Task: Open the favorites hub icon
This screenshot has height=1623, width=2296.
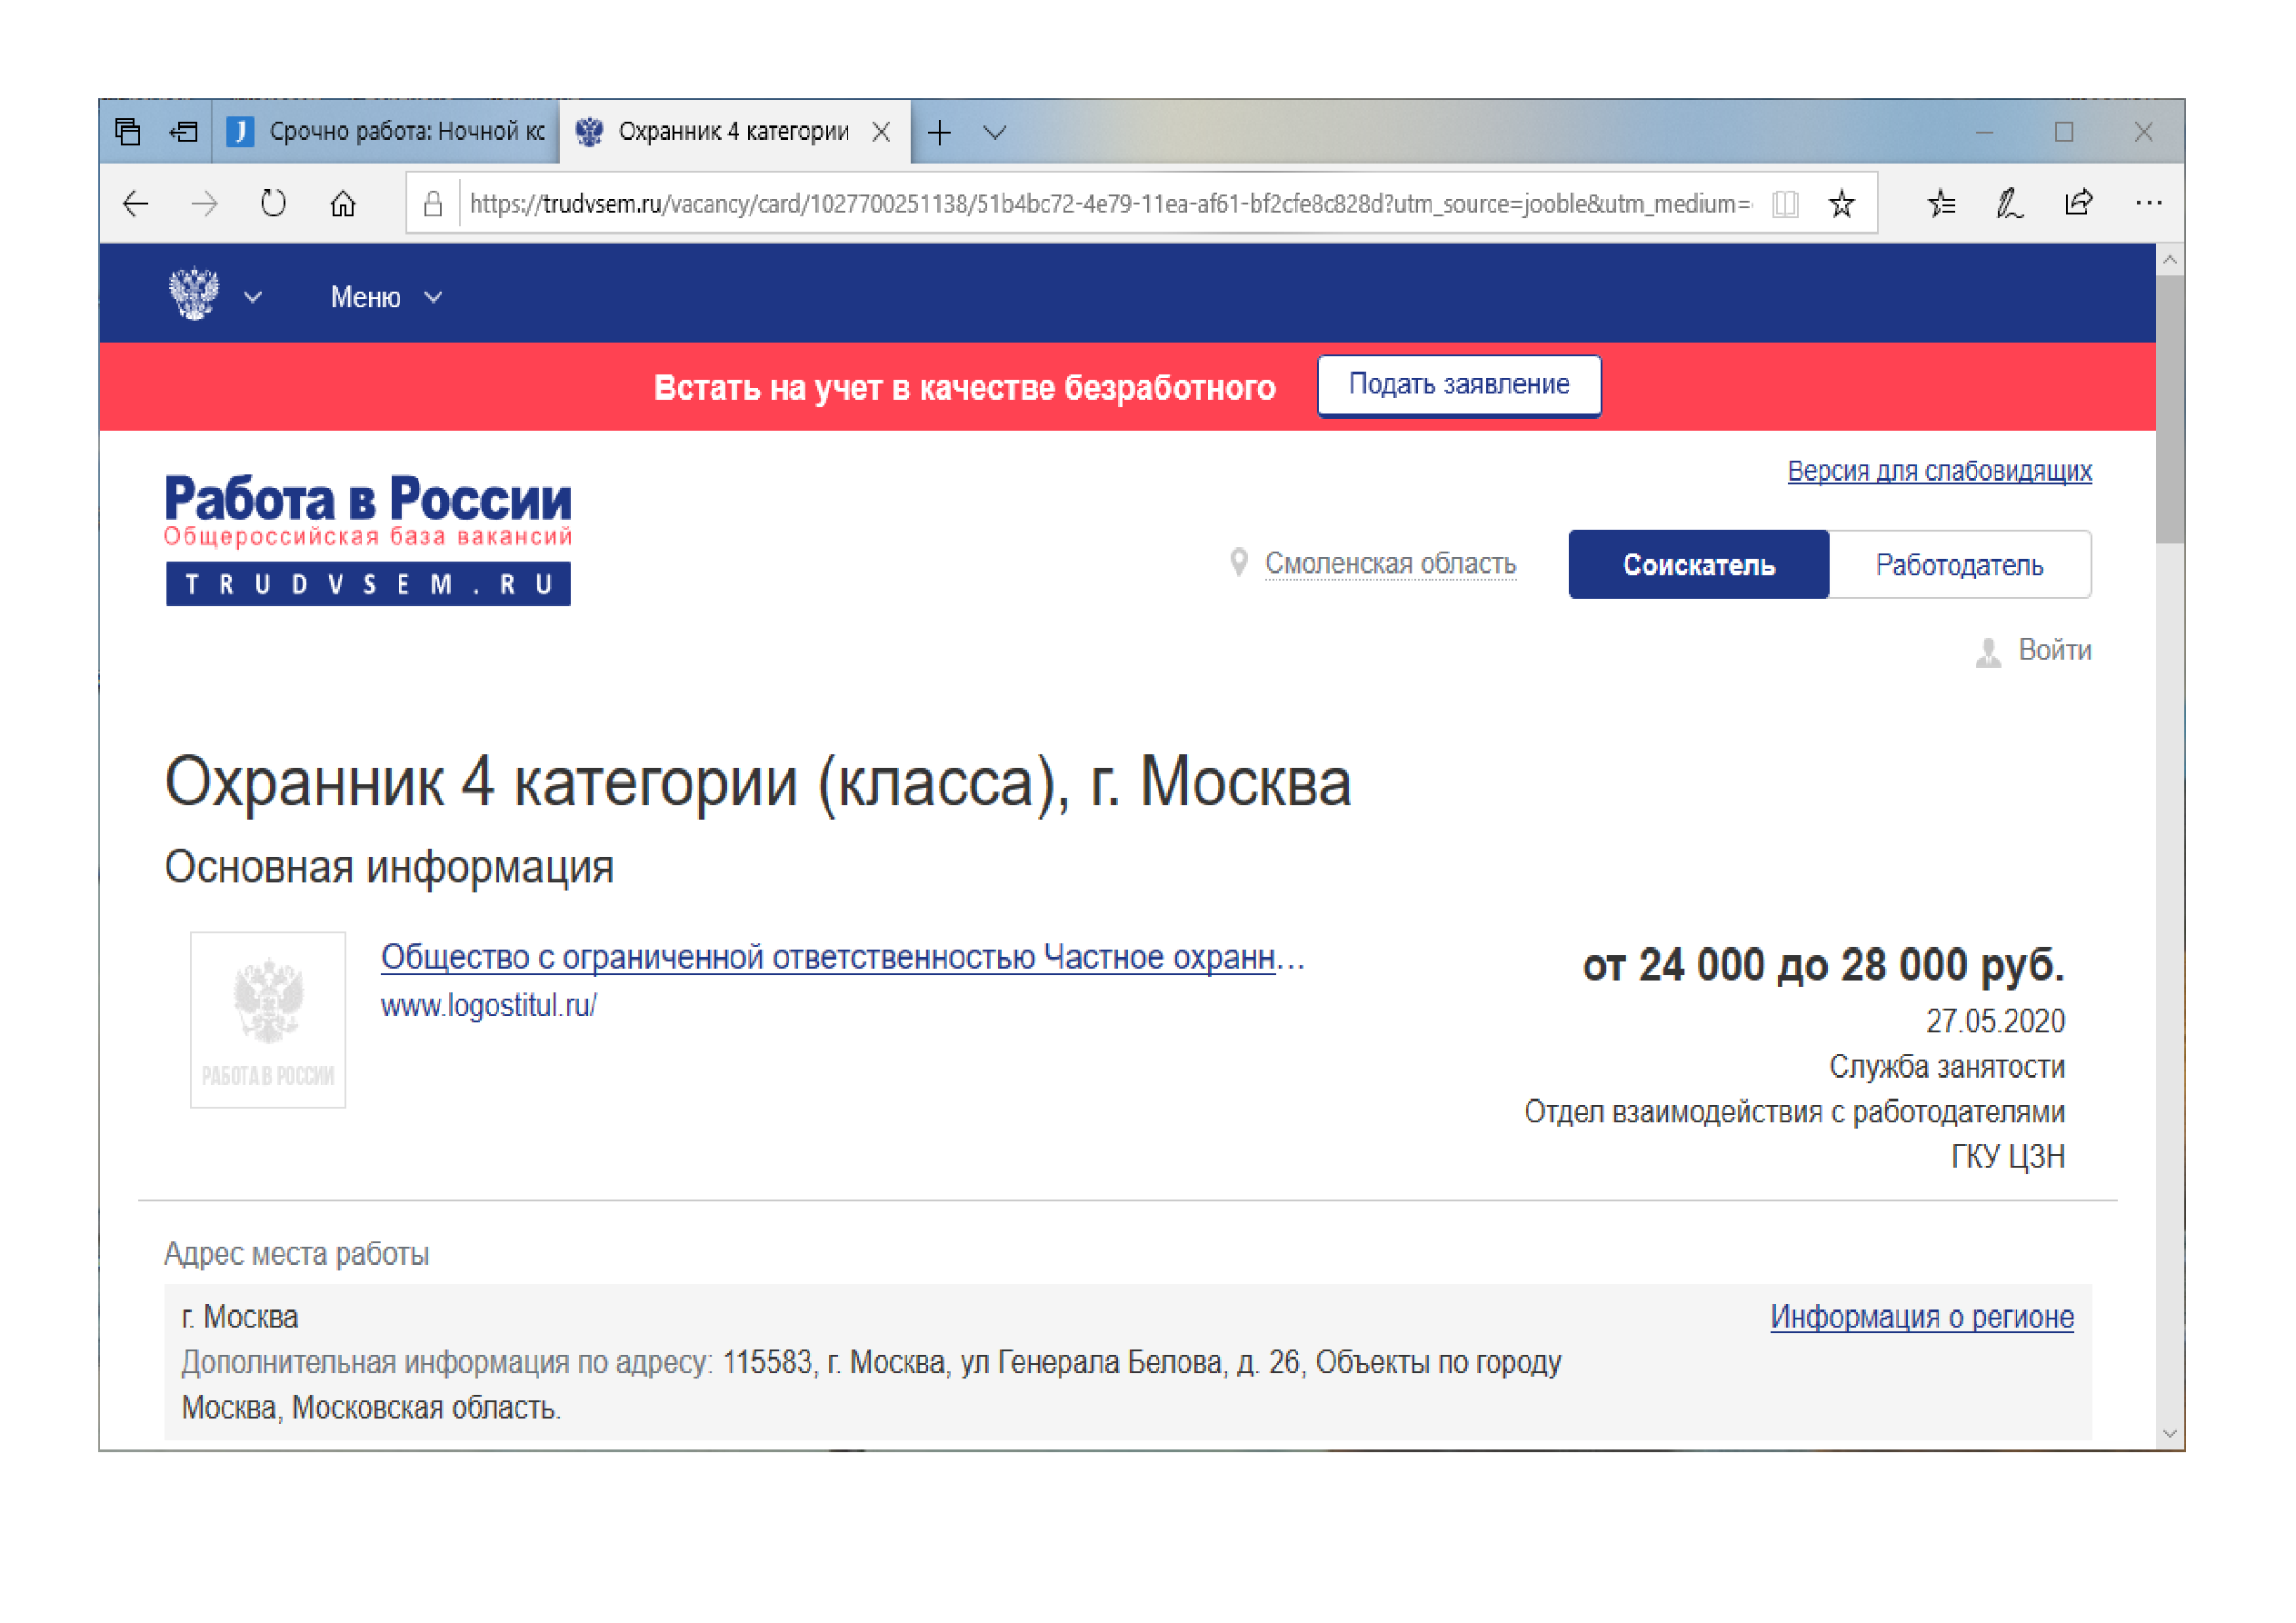Action: click(x=1941, y=205)
